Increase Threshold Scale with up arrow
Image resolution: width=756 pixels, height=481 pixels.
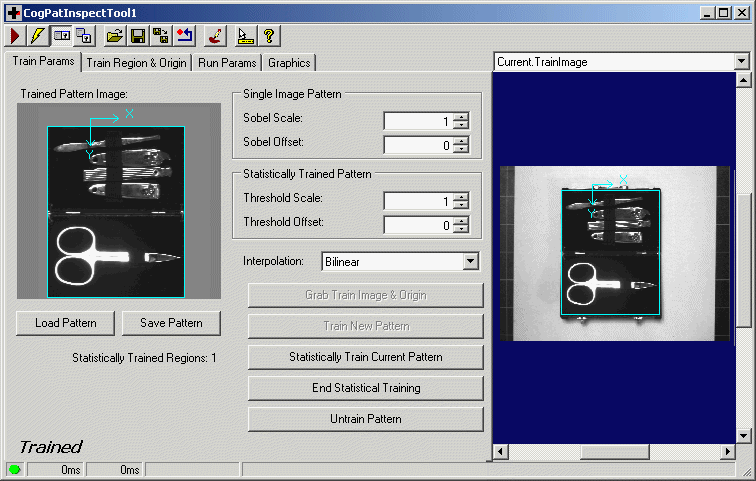coord(461,197)
